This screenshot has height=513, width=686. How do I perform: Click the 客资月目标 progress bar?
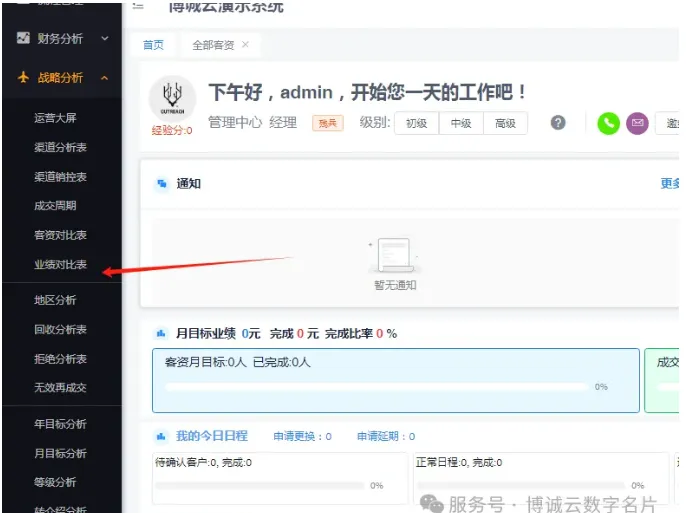tap(376, 386)
